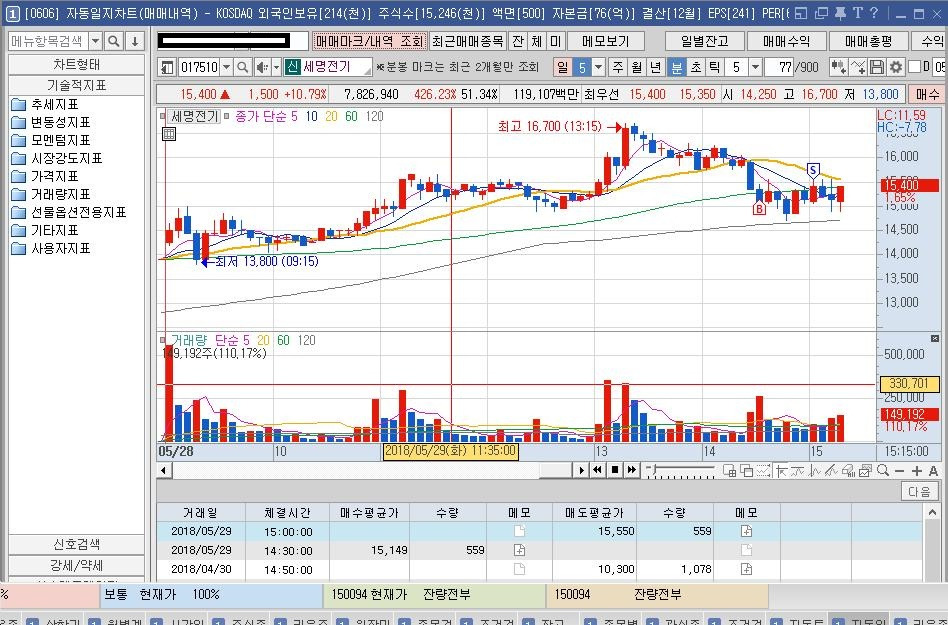Click the zoom magnifier in chart toolbar
Screen dimensions: 948x625
pos(883,470)
